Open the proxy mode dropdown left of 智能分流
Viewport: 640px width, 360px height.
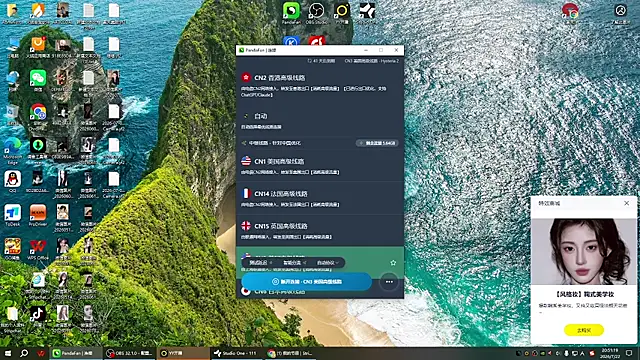(260, 263)
